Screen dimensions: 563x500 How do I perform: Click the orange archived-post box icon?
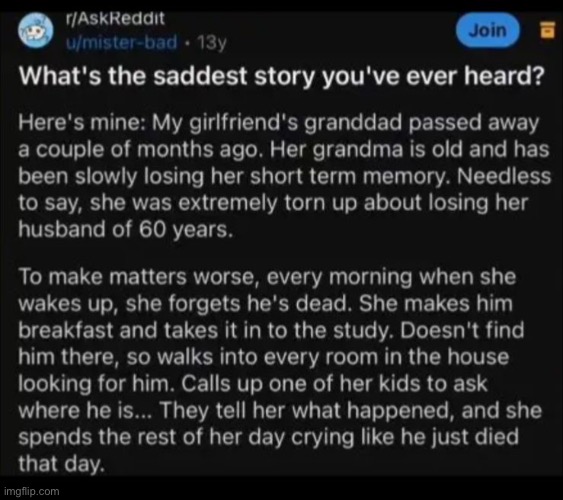click(x=547, y=29)
